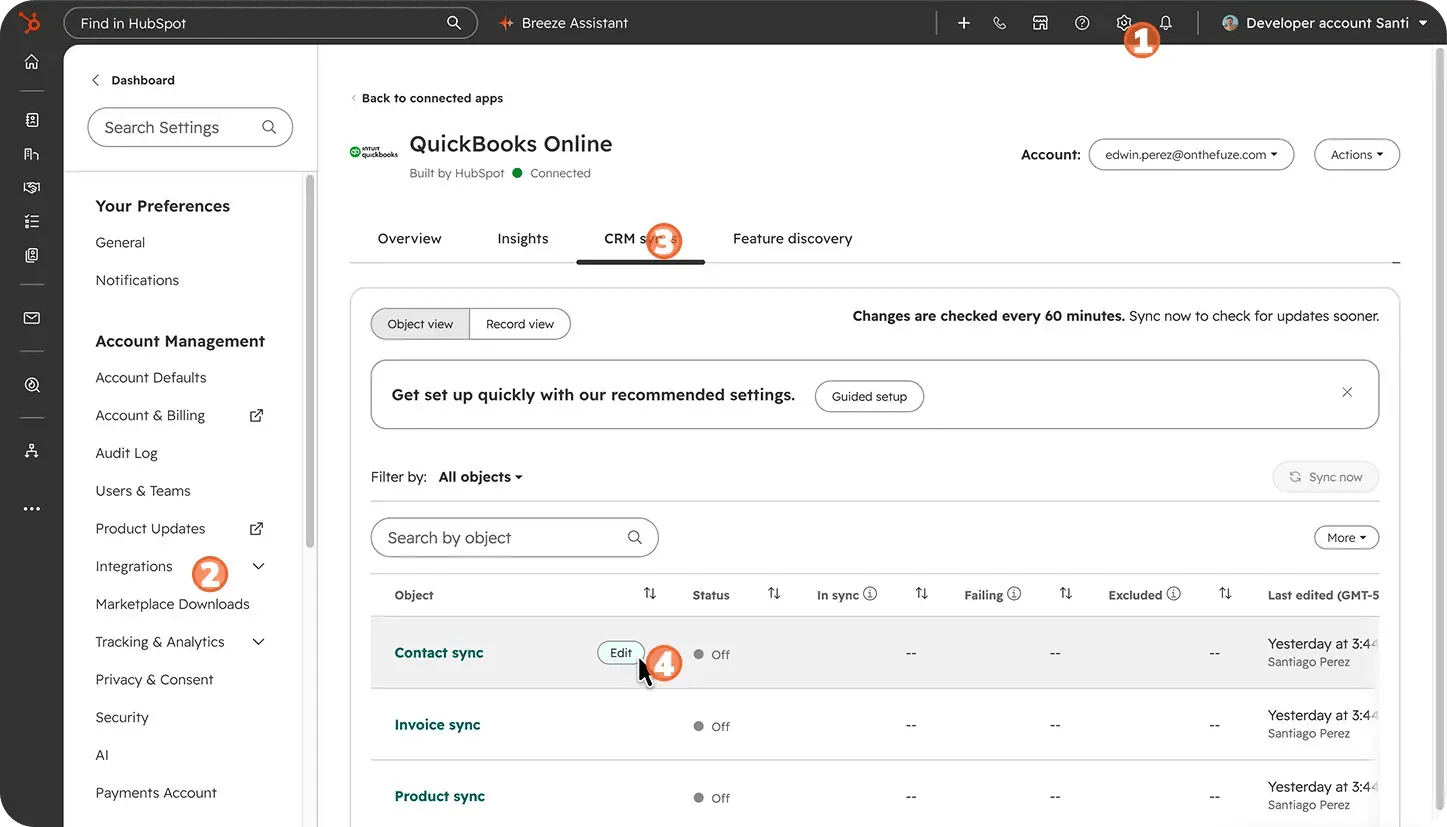Open the help question mark icon
Image resolution: width=1447 pixels, height=827 pixels.
point(1082,23)
